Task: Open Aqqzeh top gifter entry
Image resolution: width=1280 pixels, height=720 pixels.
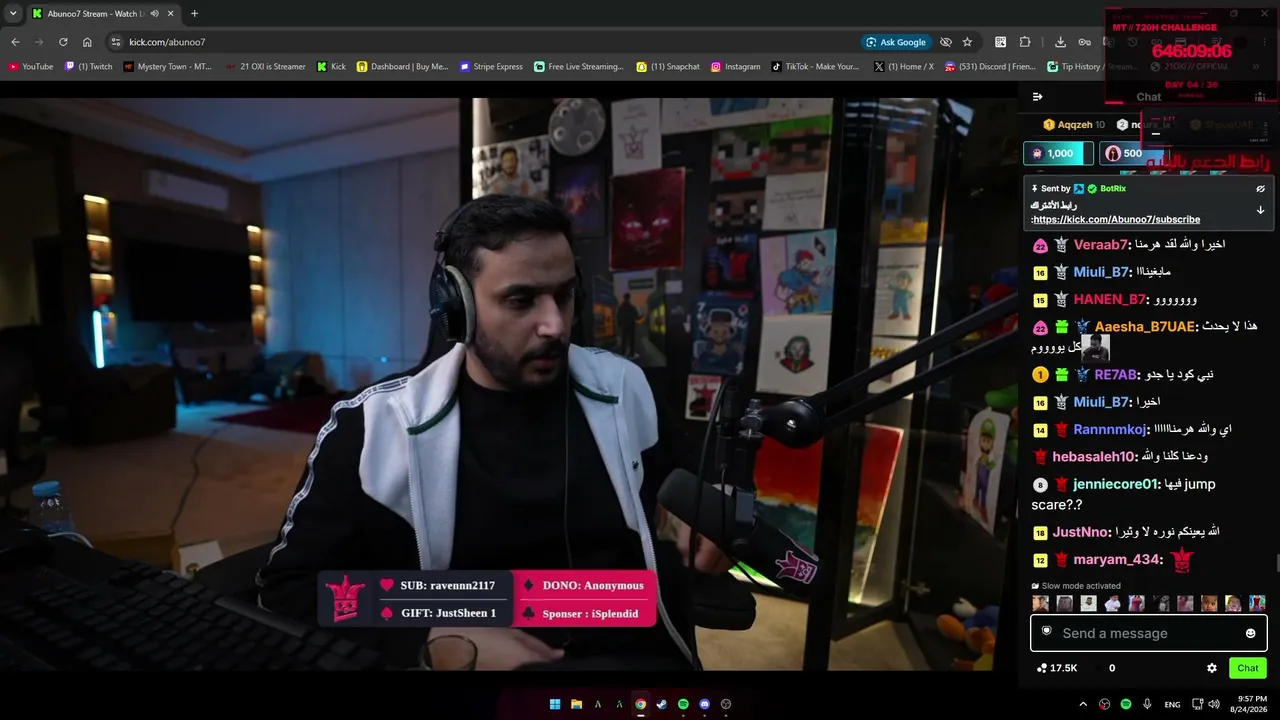Action: [x=1074, y=125]
